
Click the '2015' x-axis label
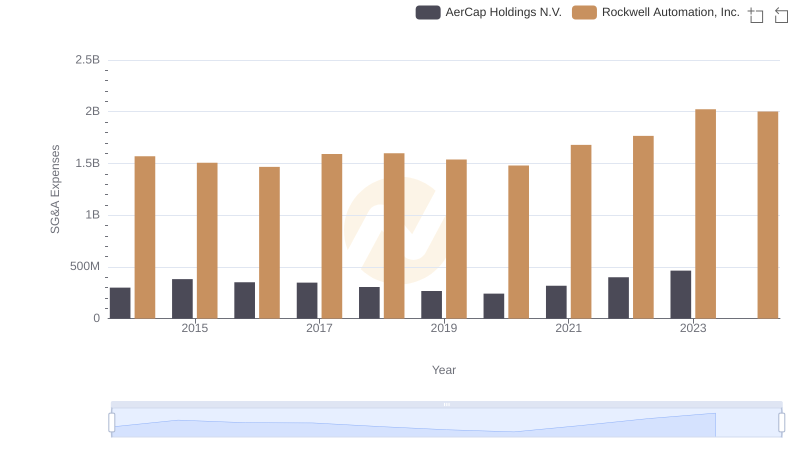click(x=194, y=328)
